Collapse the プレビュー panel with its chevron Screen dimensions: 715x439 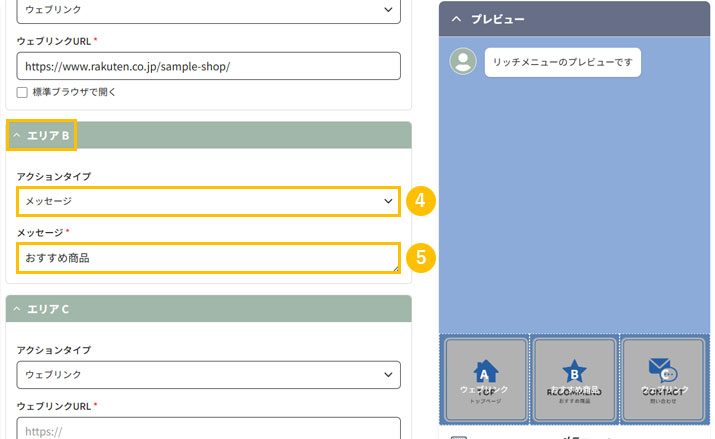coord(456,18)
